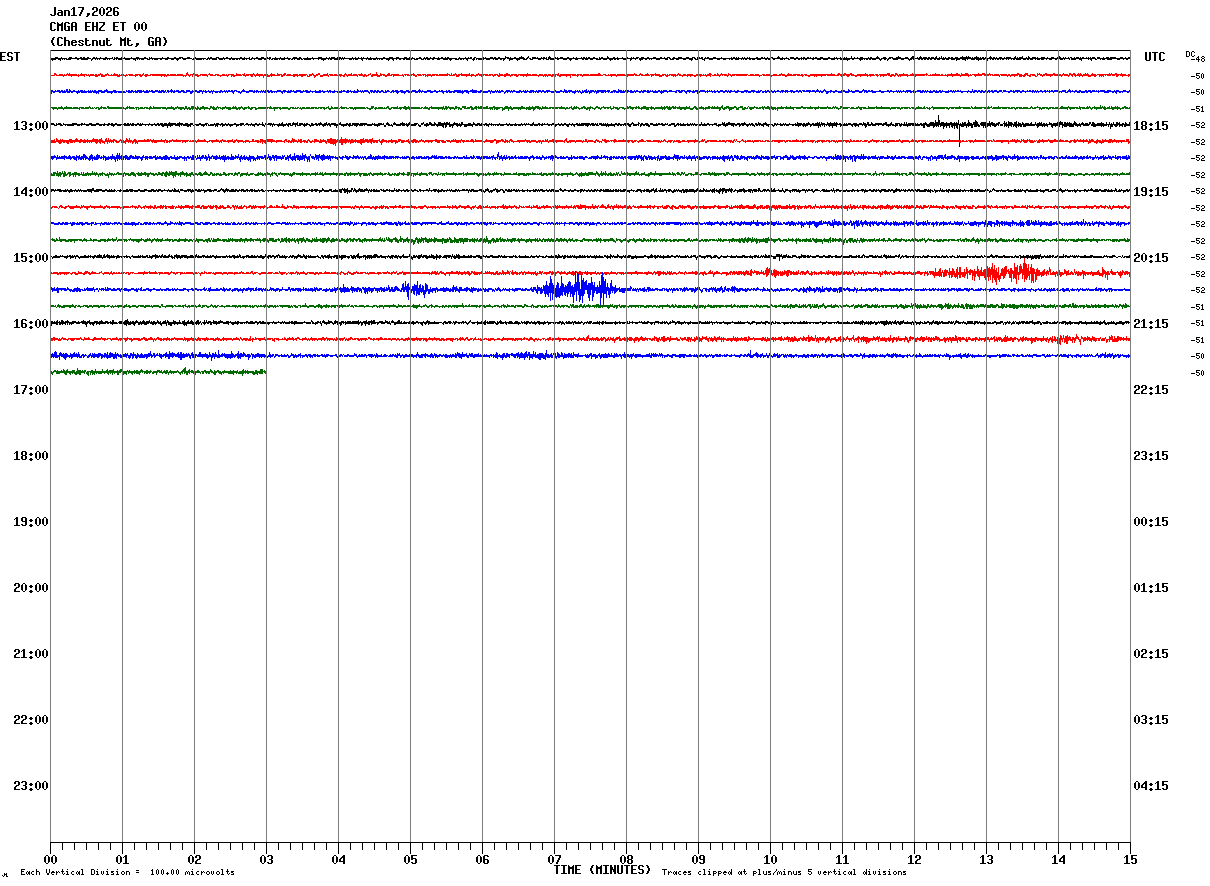Click the 02:15 UTC time label
1210x886 pixels.
[x=1151, y=654]
